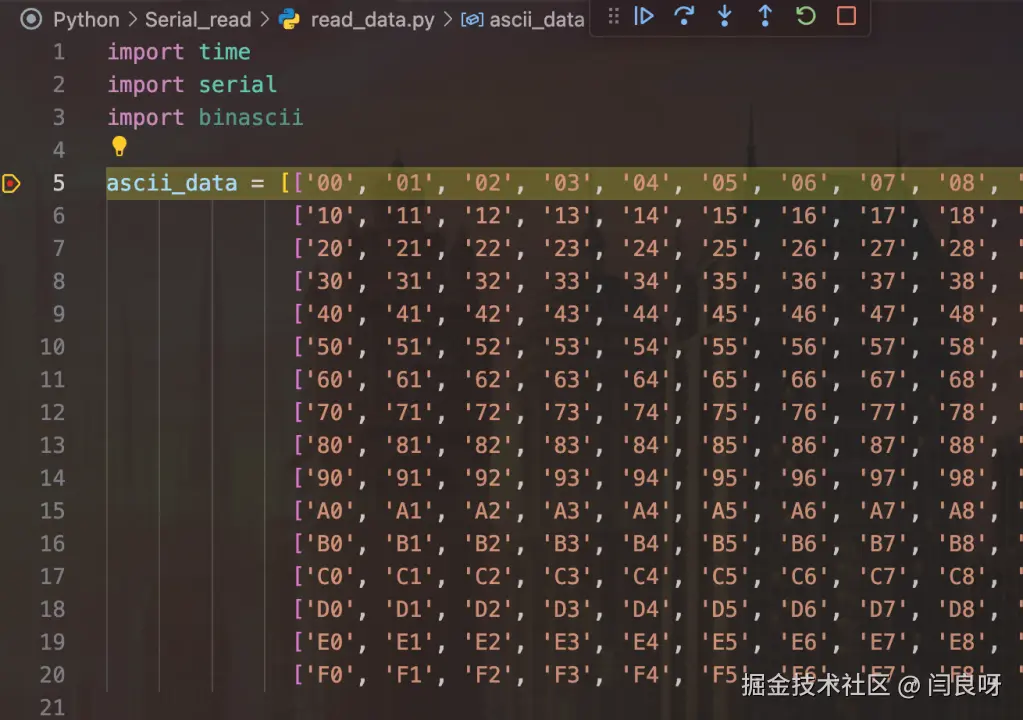Click the '44' string on line 9
This screenshot has height=720, width=1023.
[x=646, y=314]
